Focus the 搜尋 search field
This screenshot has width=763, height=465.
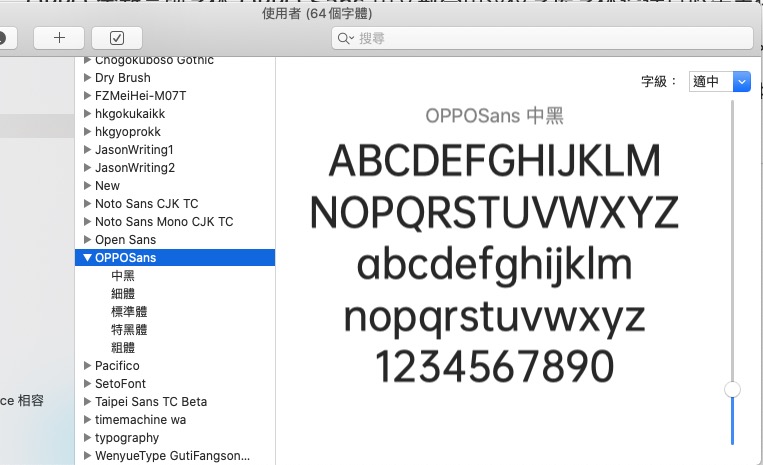point(542,38)
